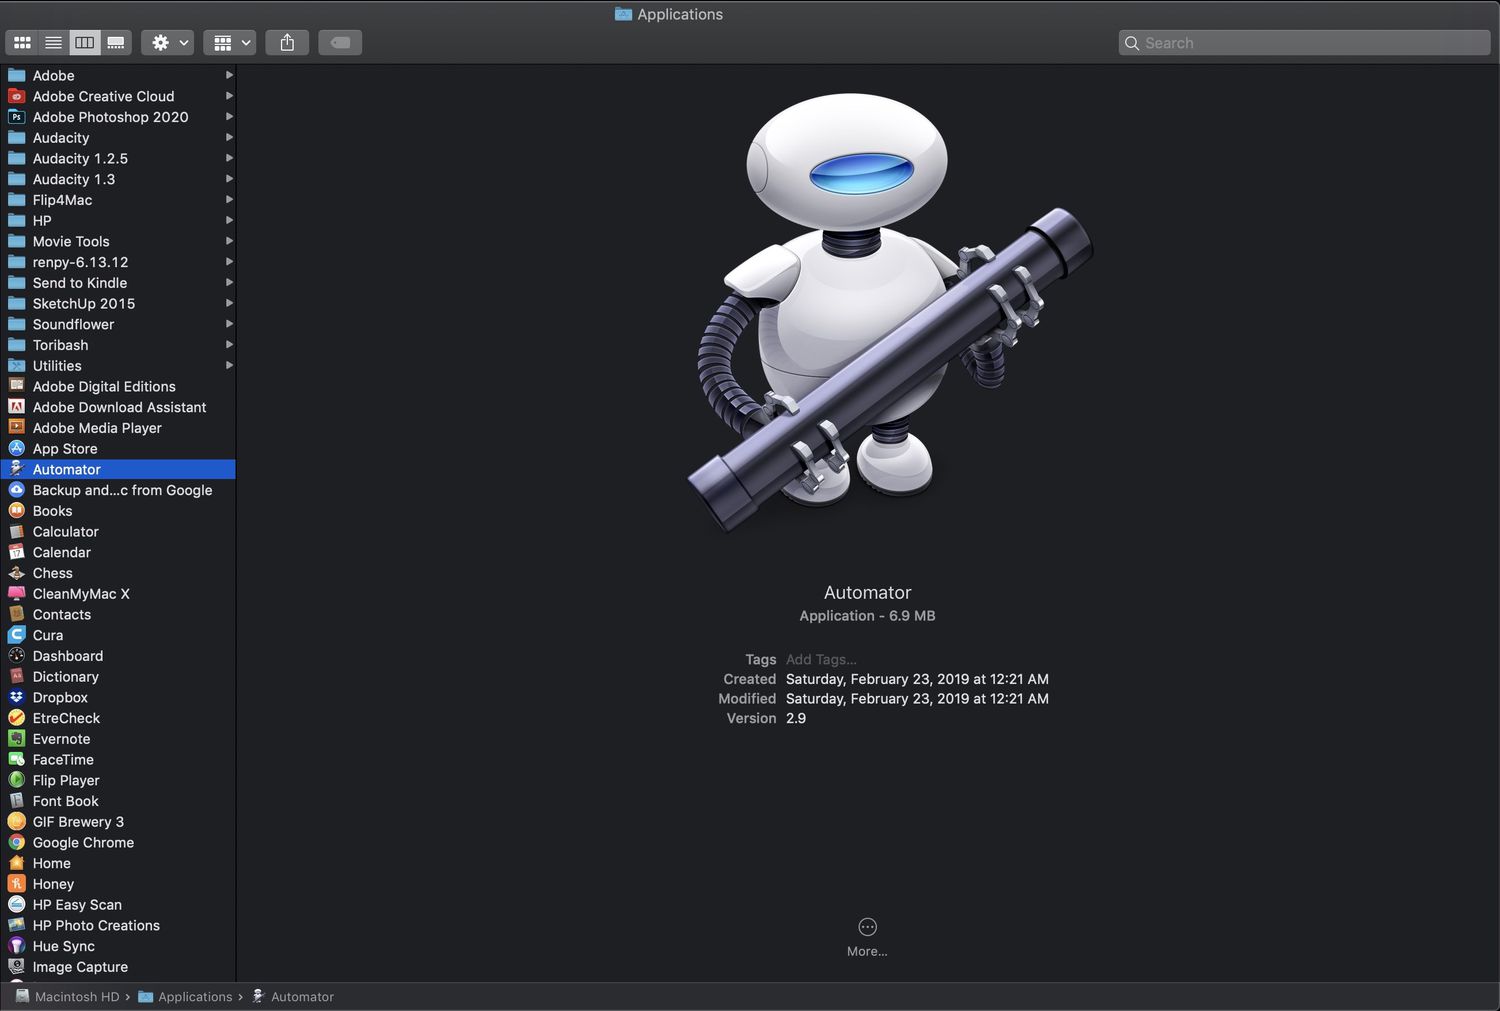1500x1011 pixels.
Task: Expand the Adobe Creative Cloud folder arrow
Action: pyautogui.click(x=229, y=96)
